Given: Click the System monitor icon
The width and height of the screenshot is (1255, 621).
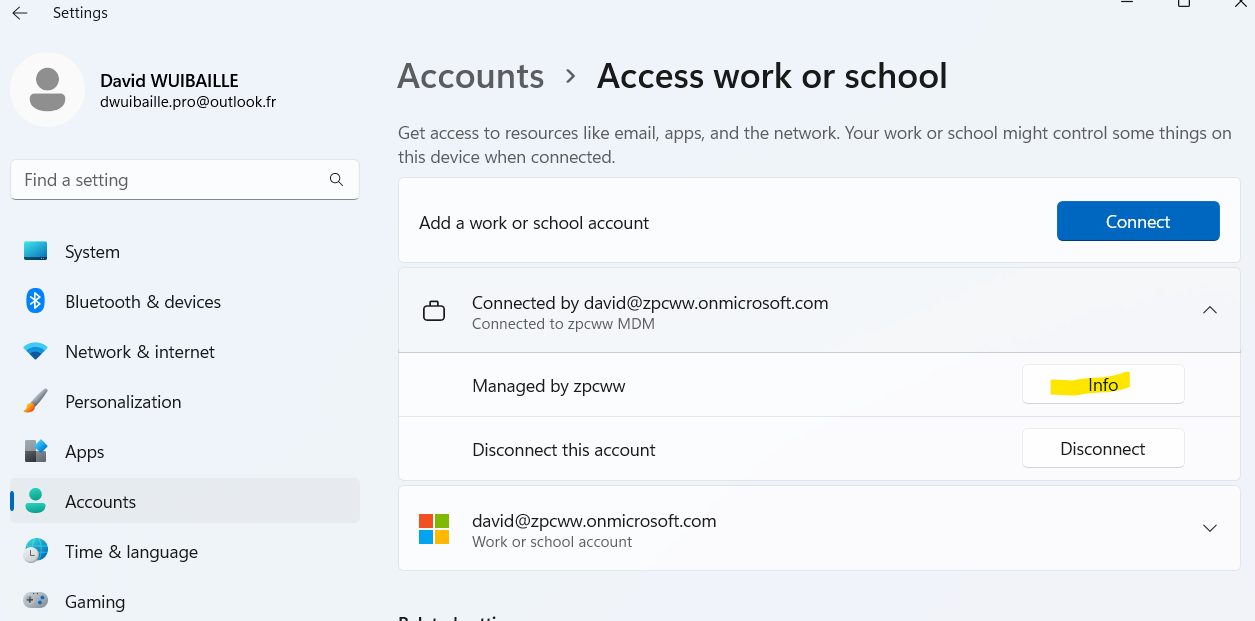Looking at the screenshot, I should [36, 252].
